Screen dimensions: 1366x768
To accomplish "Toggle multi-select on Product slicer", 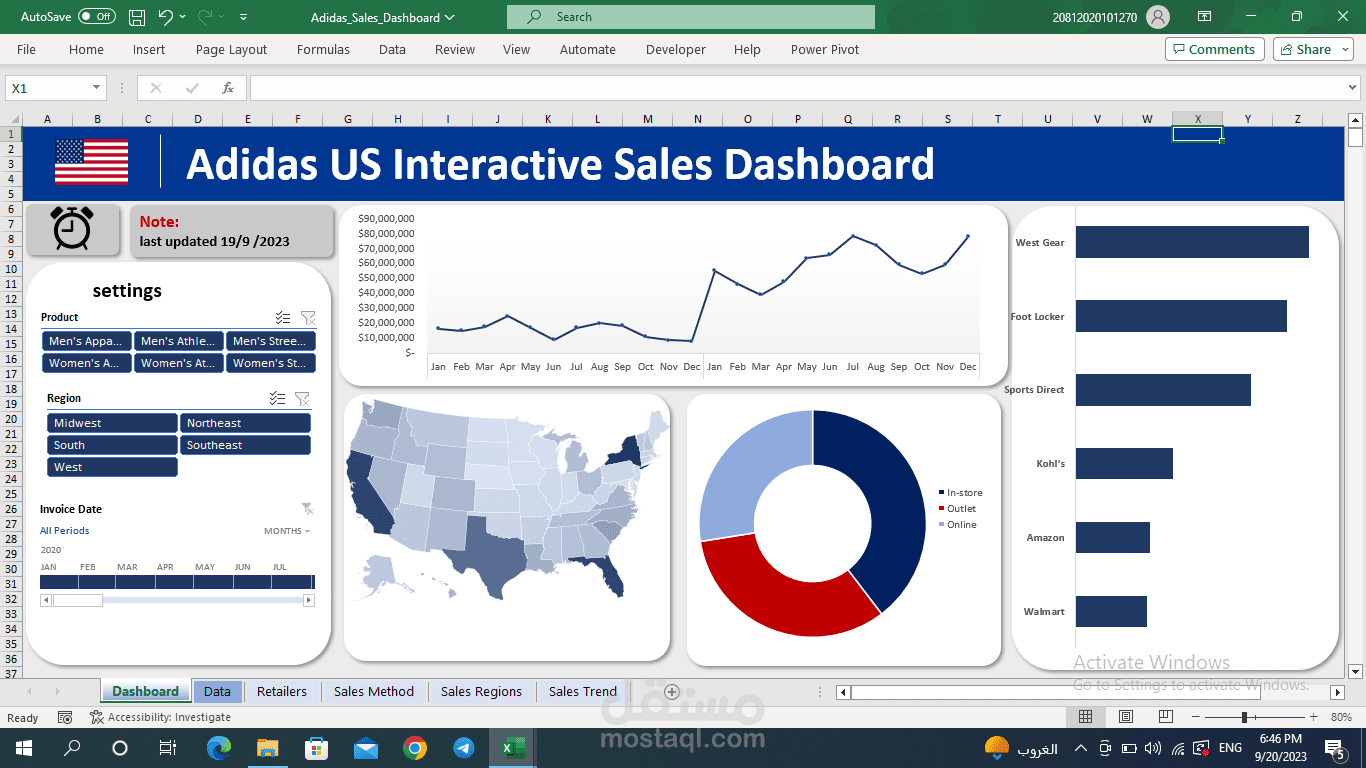I will point(283,318).
